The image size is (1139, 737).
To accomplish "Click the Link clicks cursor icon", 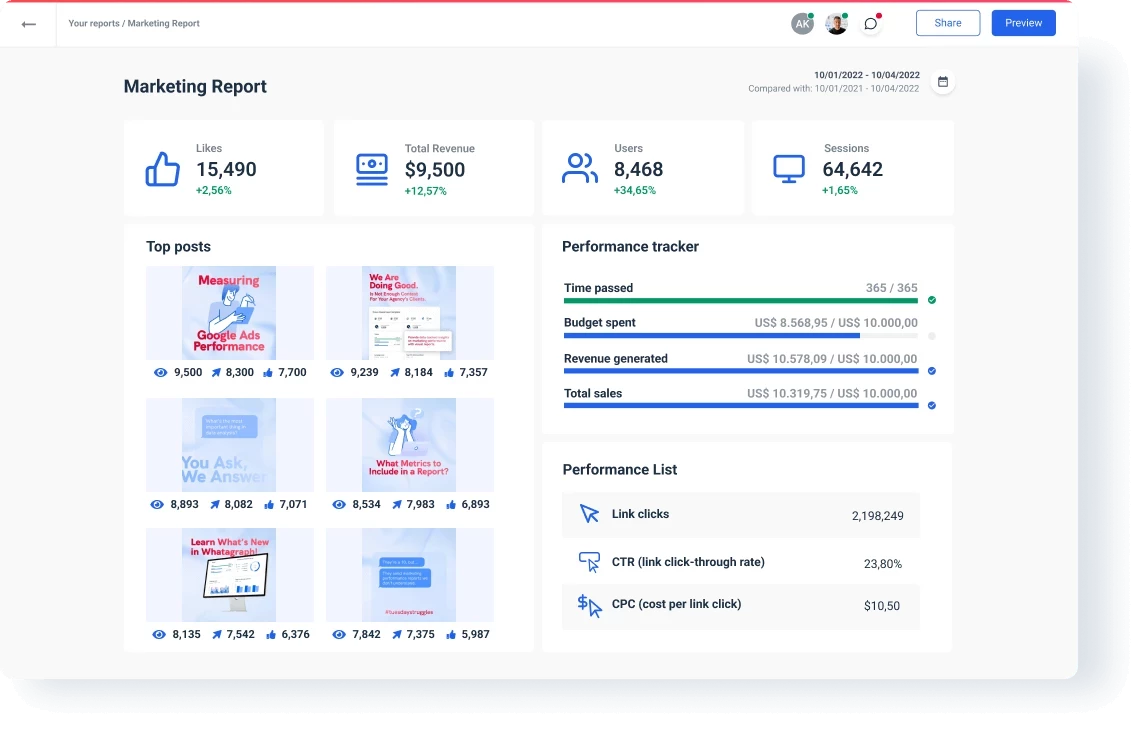I will point(589,514).
